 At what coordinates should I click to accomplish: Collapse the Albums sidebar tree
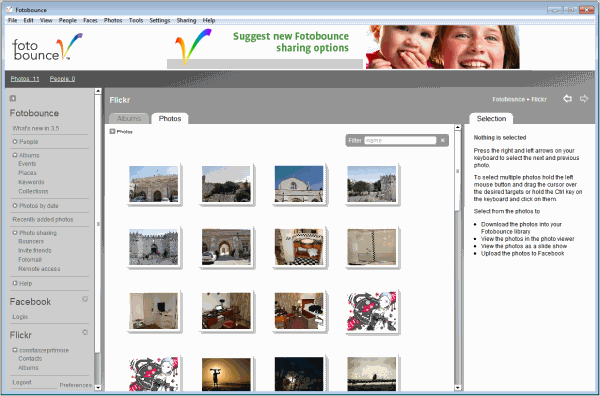[x=15, y=155]
